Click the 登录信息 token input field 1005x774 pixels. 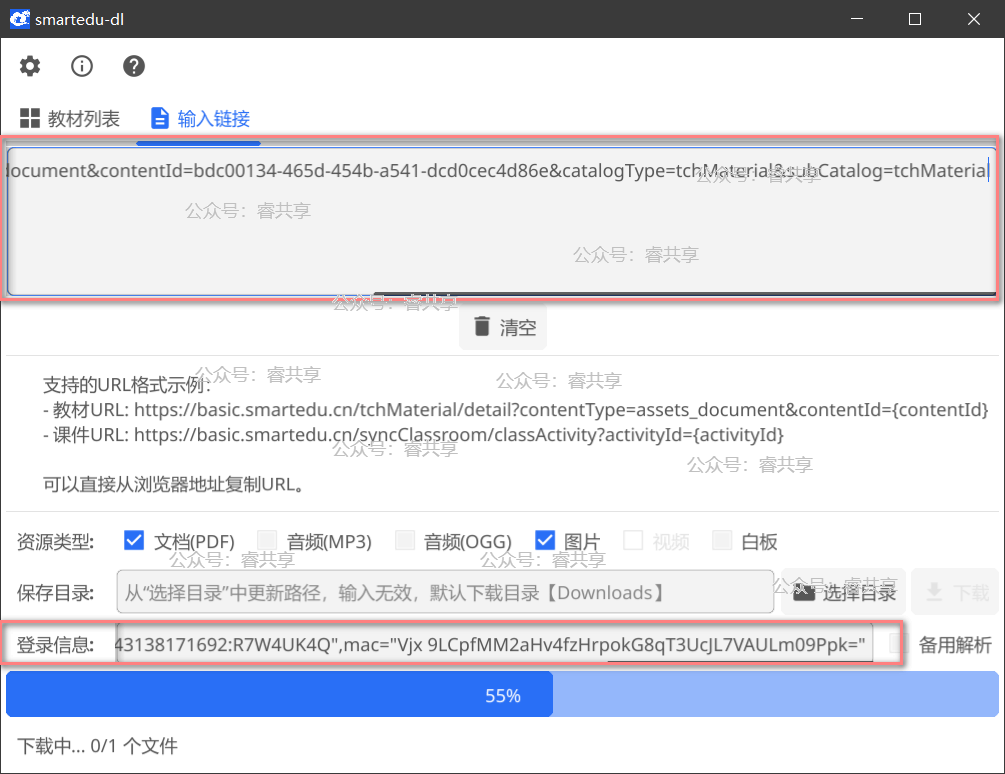pos(494,644)
